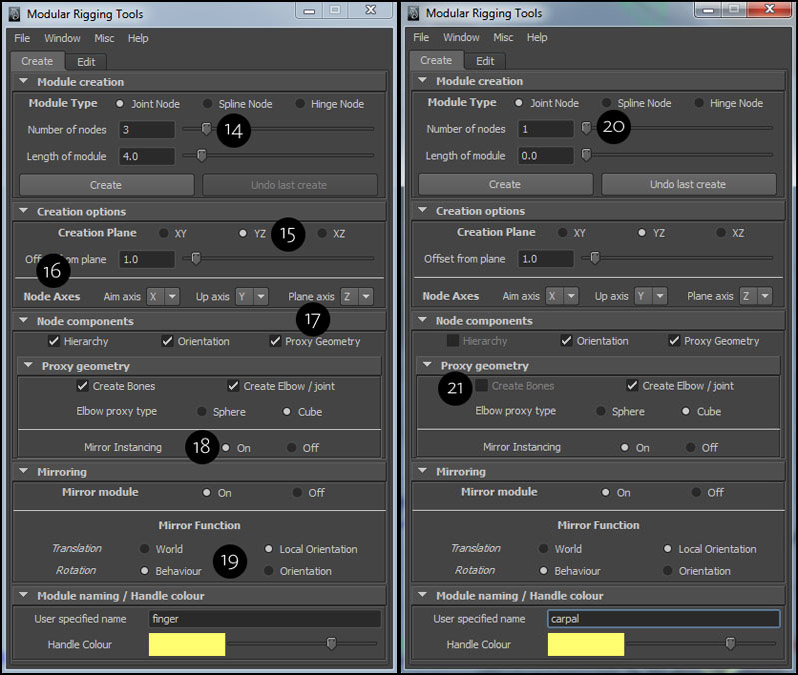Click the Maya app icon in right window title bar
This screenshot has height=675, width=798.
click(x=414, y=13)
